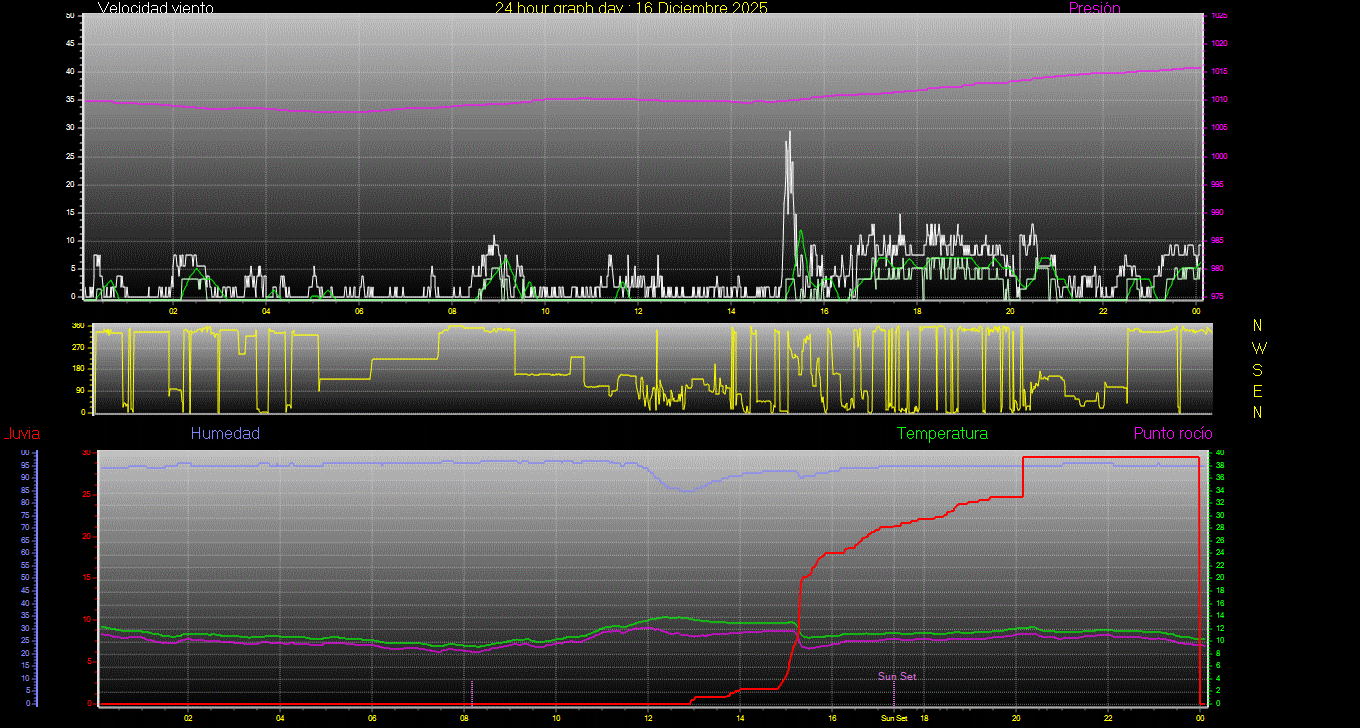Click the green "Temperatura" legend label
Viewport: 1360px width, 728px height.
(942, 434)
